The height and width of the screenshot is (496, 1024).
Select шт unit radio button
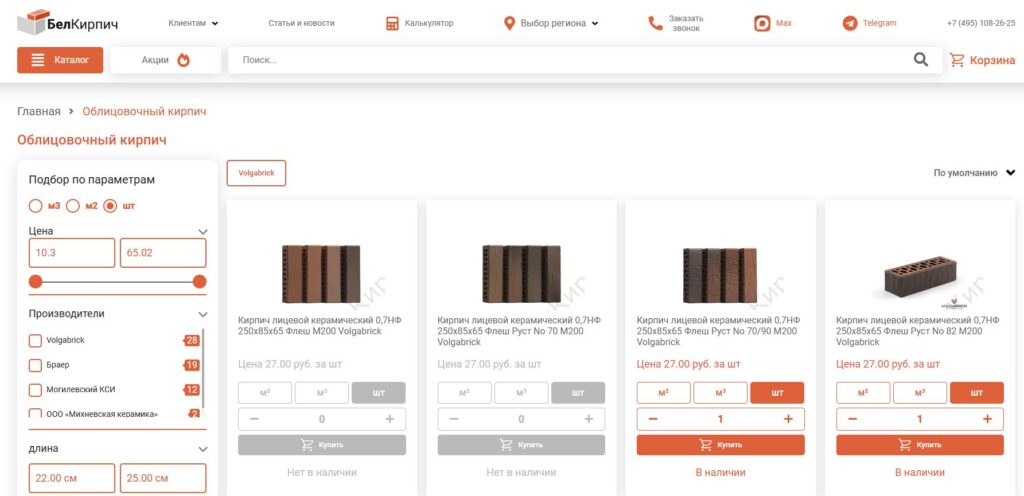click(x=110, y=206)
